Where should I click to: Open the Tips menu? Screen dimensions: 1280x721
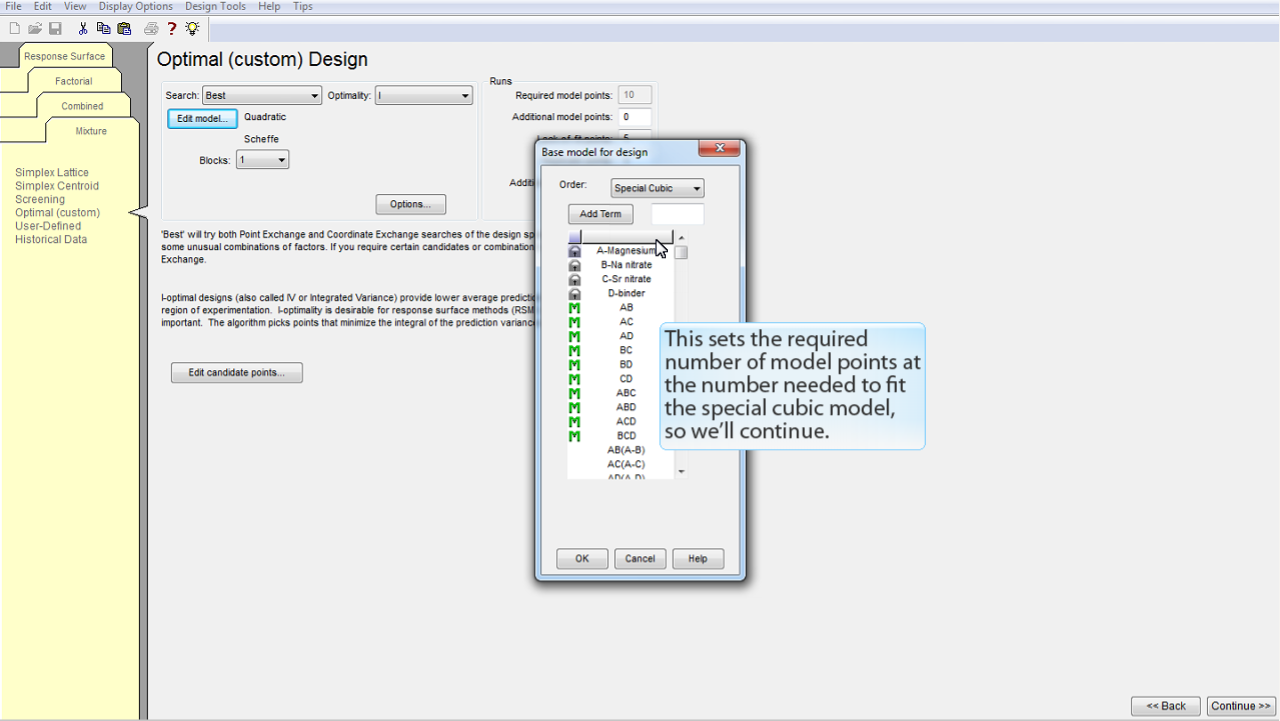point(303,6)
